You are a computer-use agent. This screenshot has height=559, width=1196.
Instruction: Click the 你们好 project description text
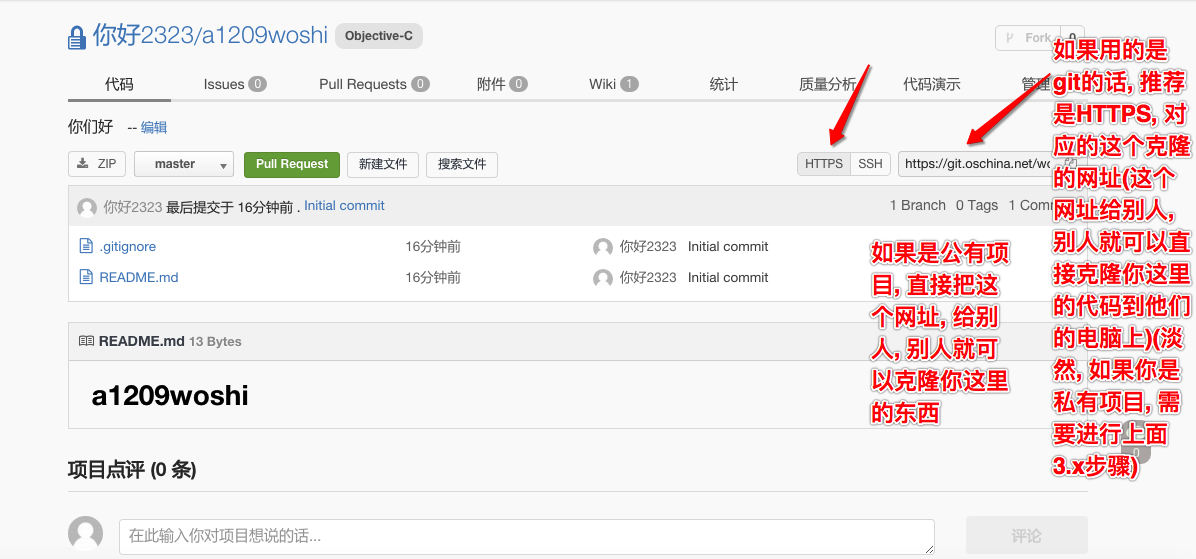pyautogui.click(x=90, y=127)
